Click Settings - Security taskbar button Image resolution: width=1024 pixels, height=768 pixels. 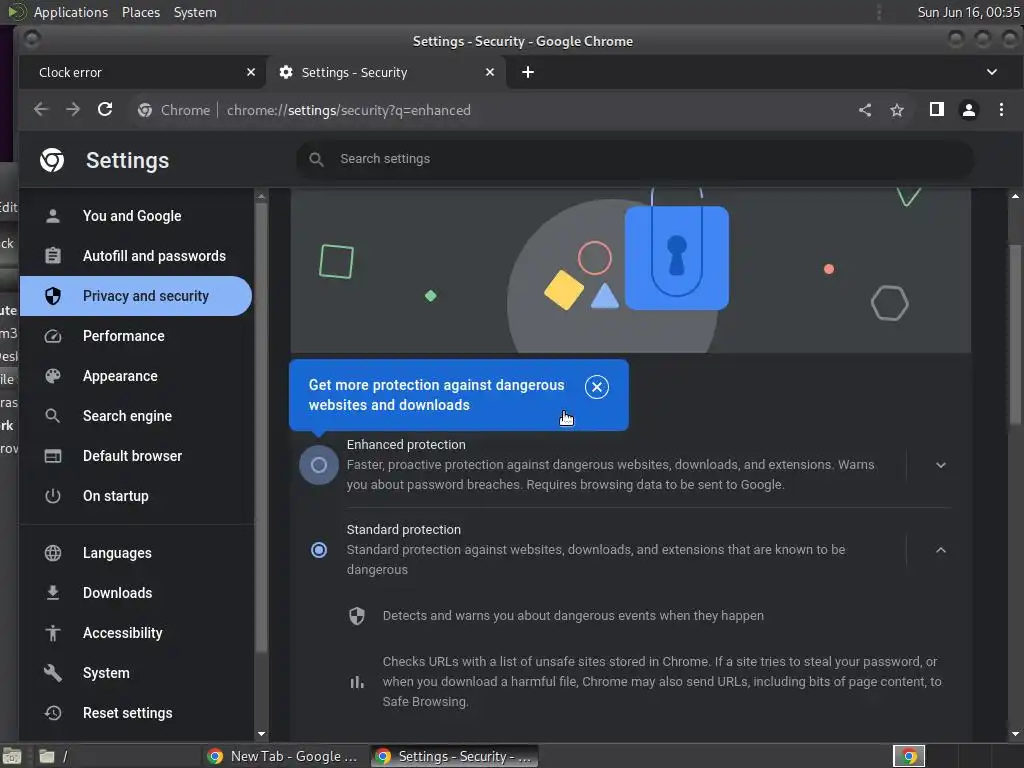point(455,756)
